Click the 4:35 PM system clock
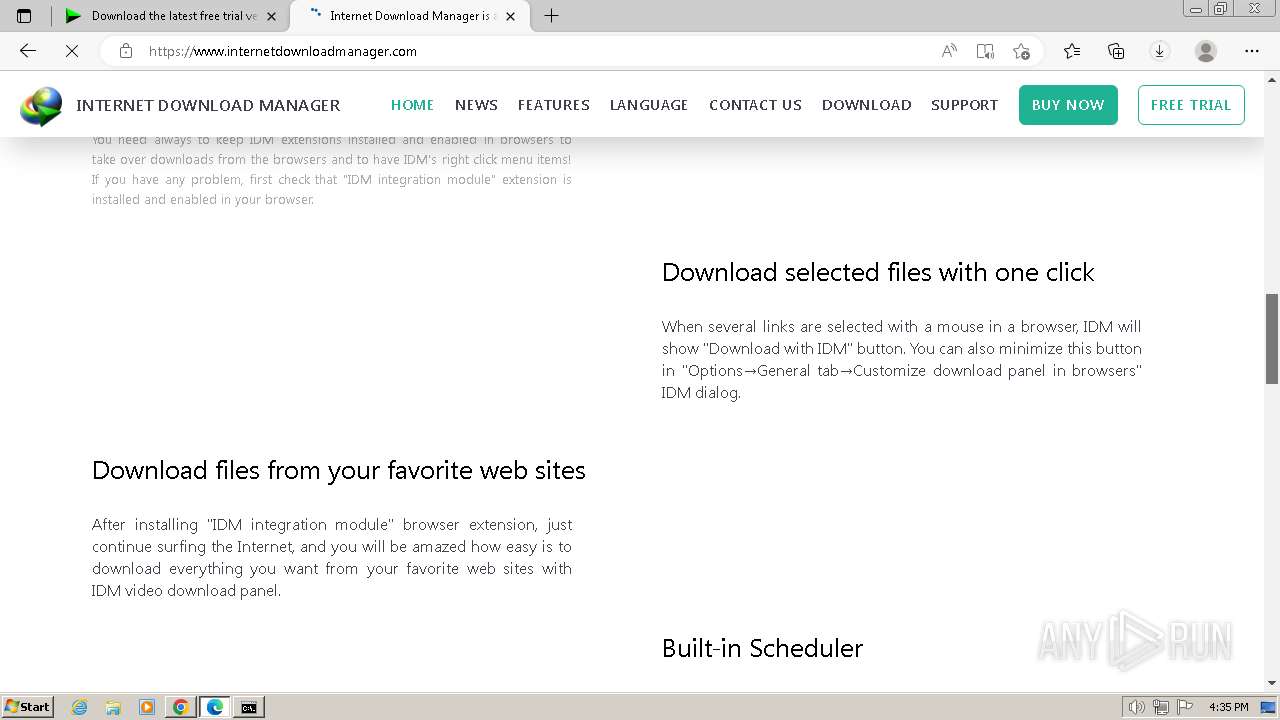This screenshot has height=720, width=1280. [1228, 707]
